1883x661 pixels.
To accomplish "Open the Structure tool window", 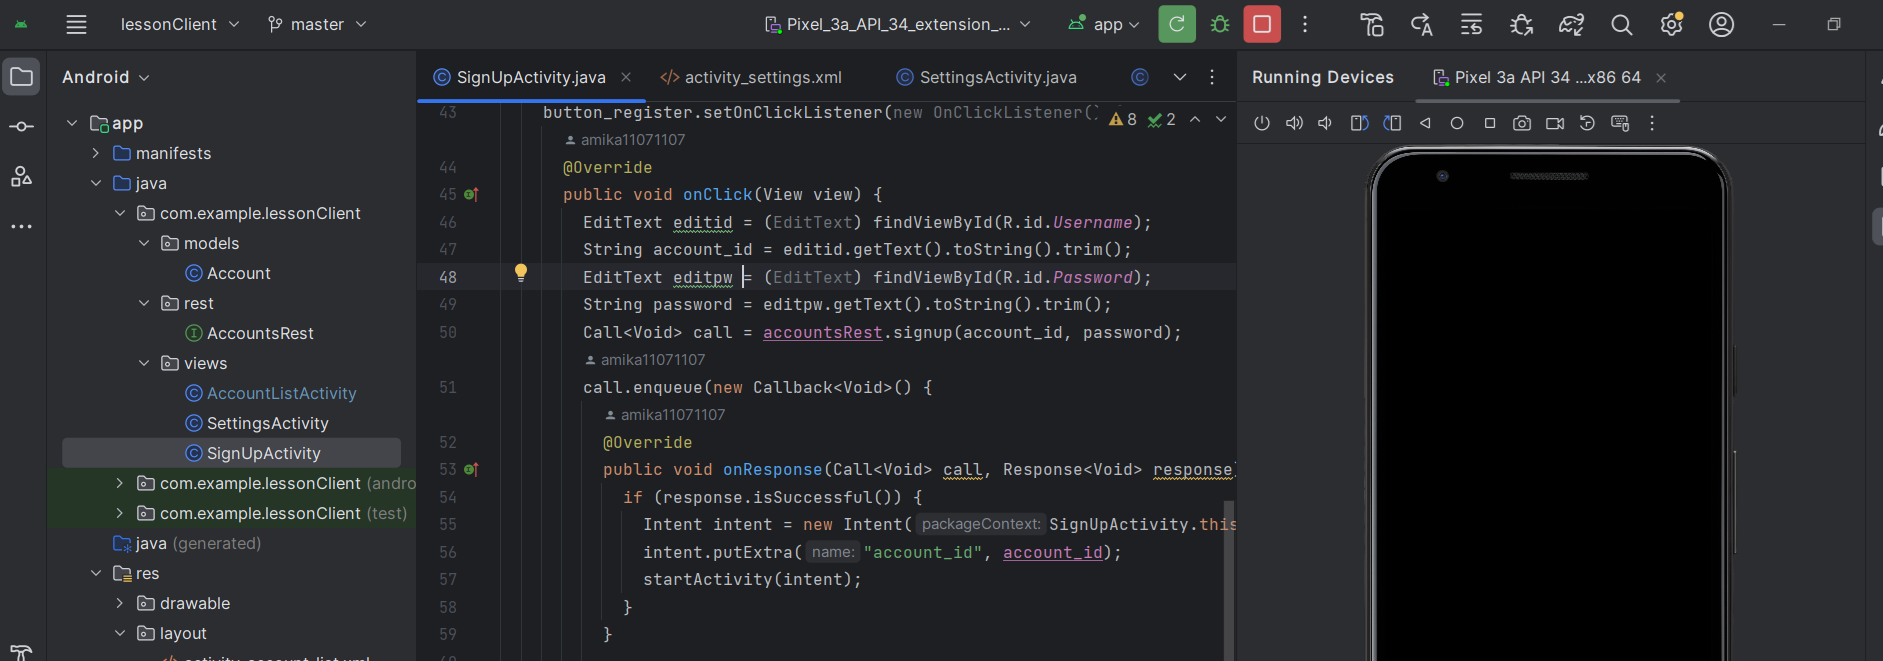I will (21, 177).
